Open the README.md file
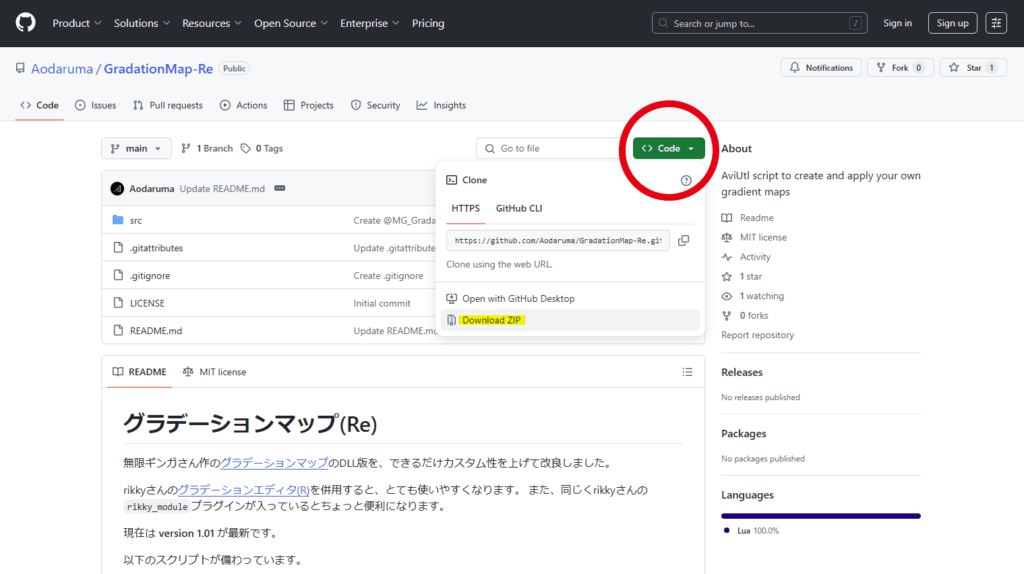Screen dimensions: 1024x574 click(x=155, y=330)
